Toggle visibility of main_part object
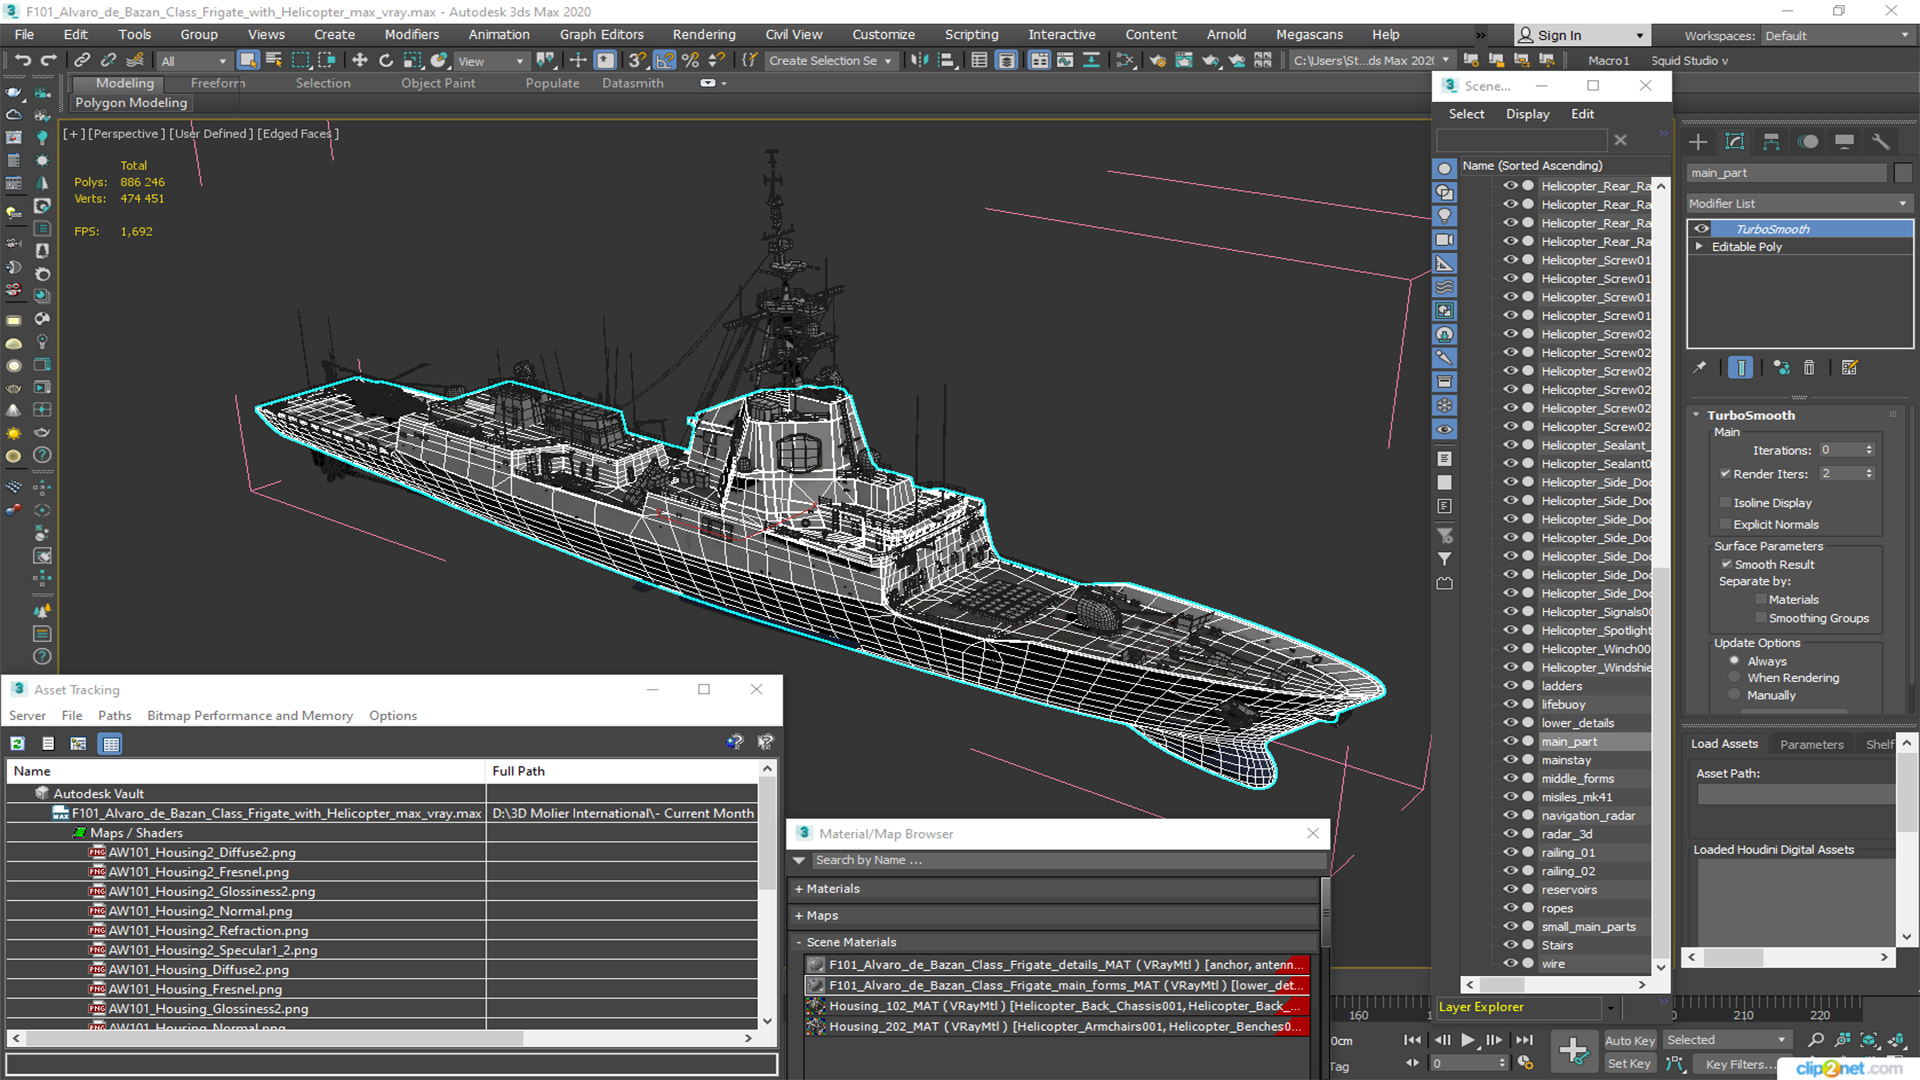This screenshot has width=1920, height=1080. click(1510, 741)
